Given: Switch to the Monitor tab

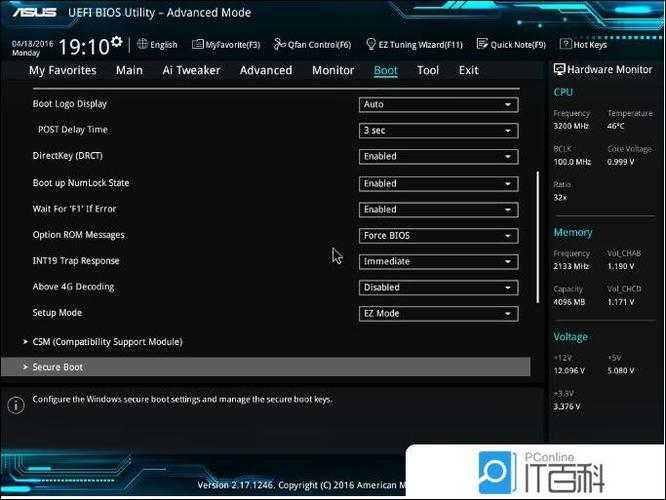Looking at the screenshot, I should point(333,70).
